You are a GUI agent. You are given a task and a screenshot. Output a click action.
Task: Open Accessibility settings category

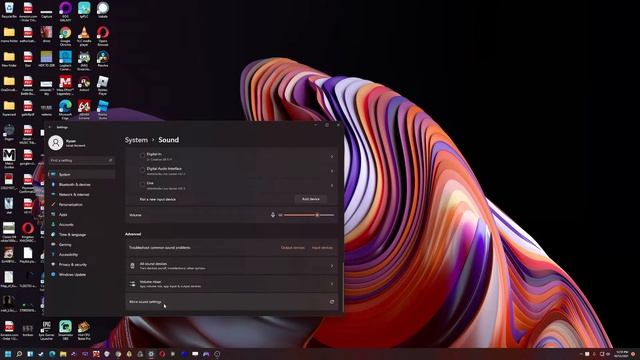(x=82, y=254)
